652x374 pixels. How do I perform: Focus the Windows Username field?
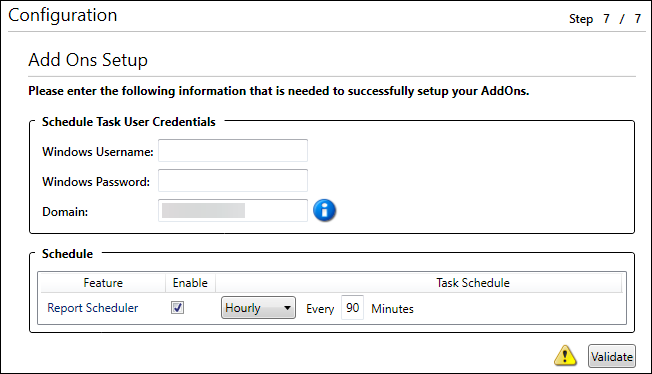(x=233, y=151)
